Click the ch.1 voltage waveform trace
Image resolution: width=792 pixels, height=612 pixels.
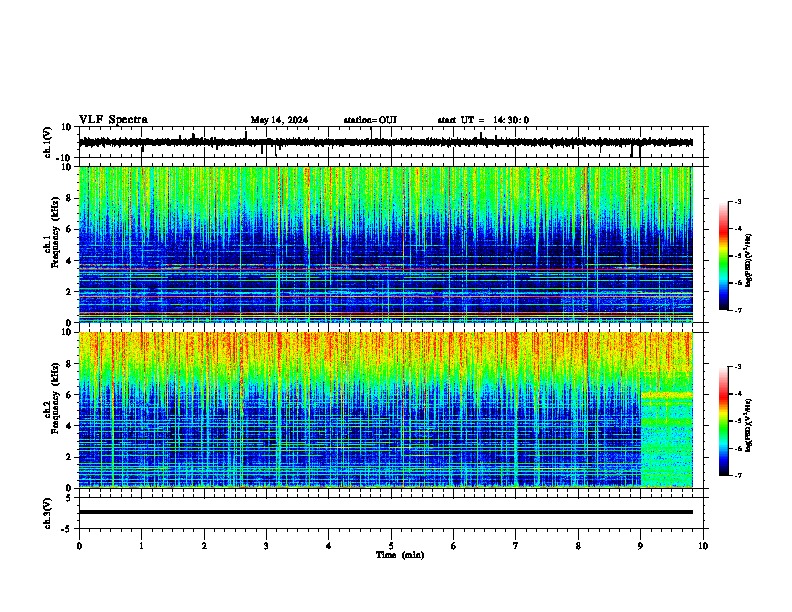click(386, 142)
